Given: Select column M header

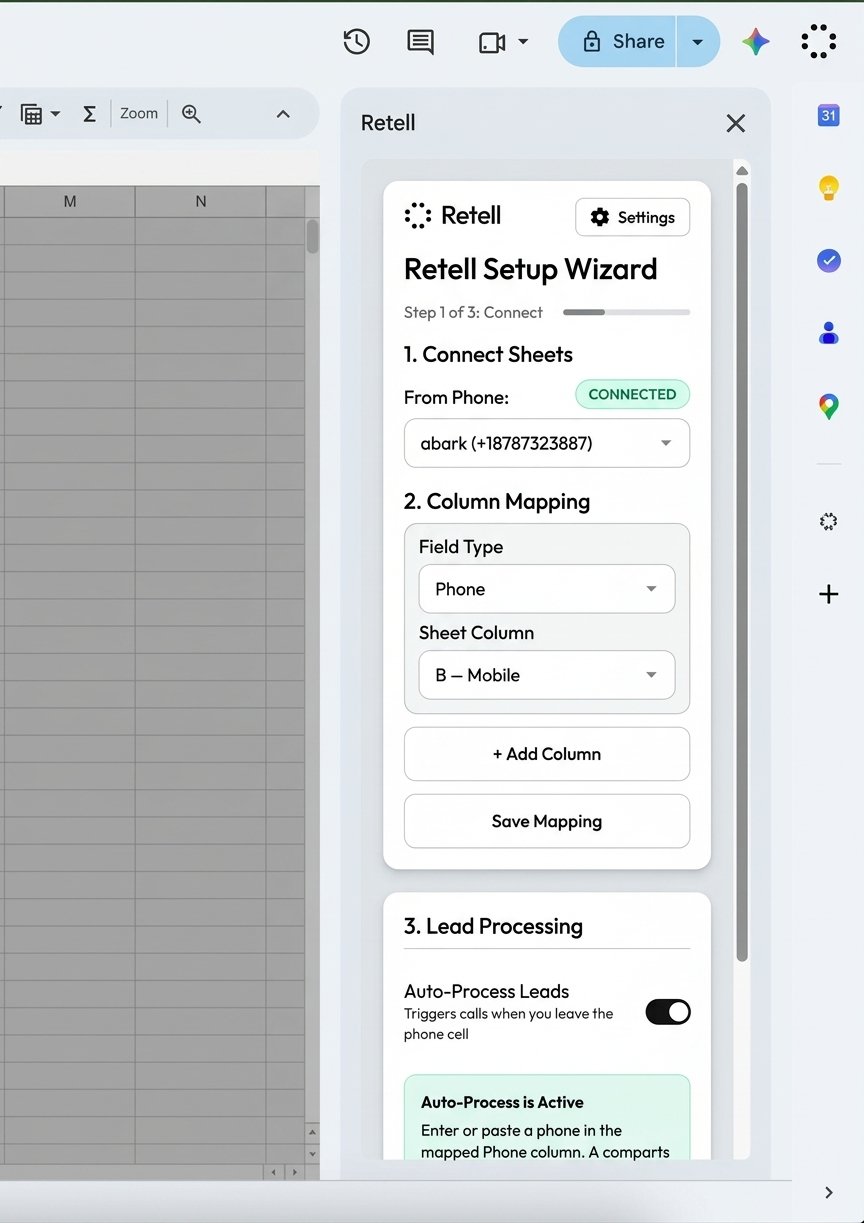Looking at the screenshot, I should (x=70, y=201).
